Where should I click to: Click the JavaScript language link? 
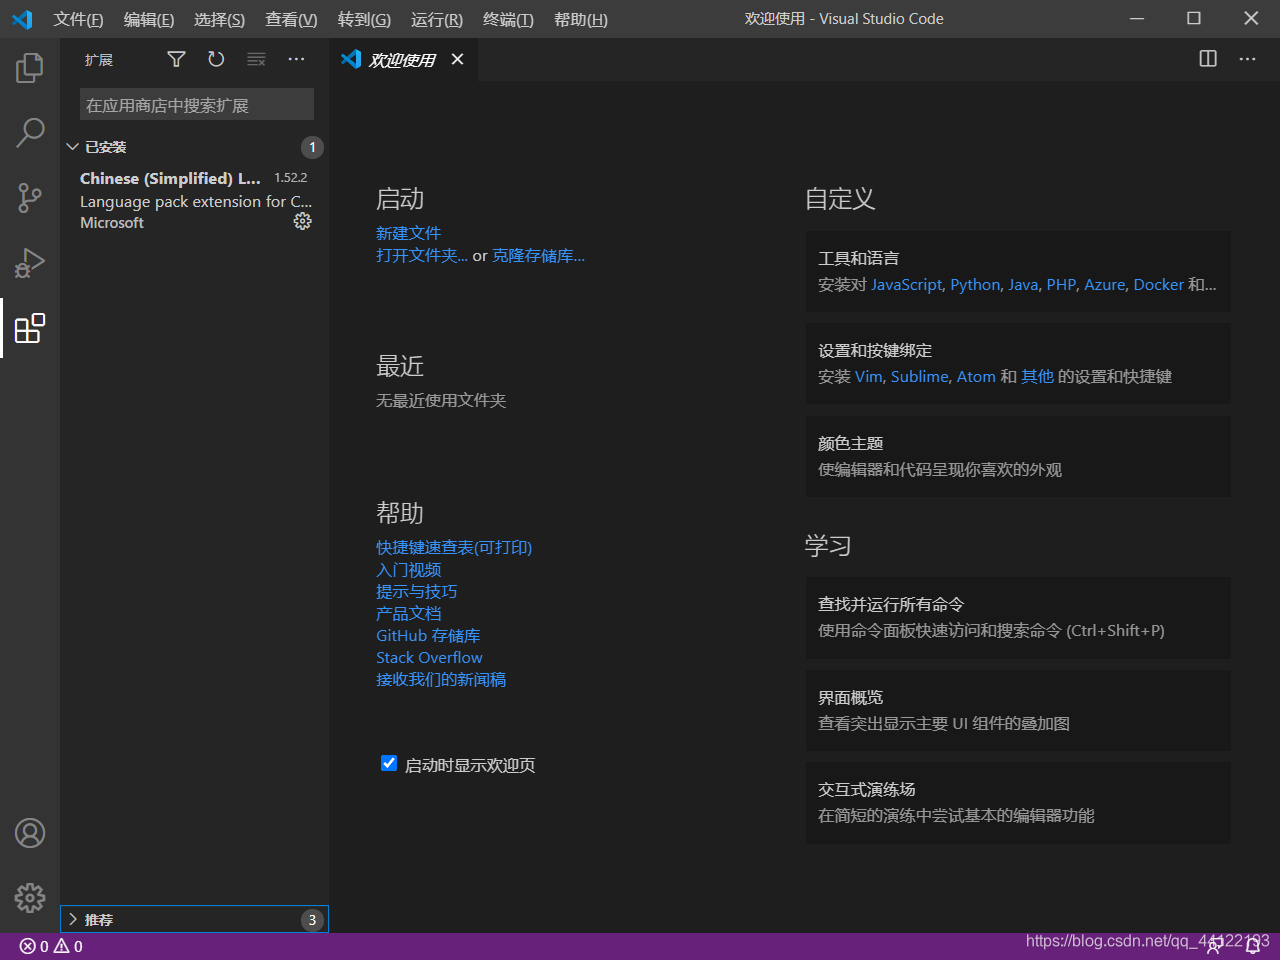point(906,284)
